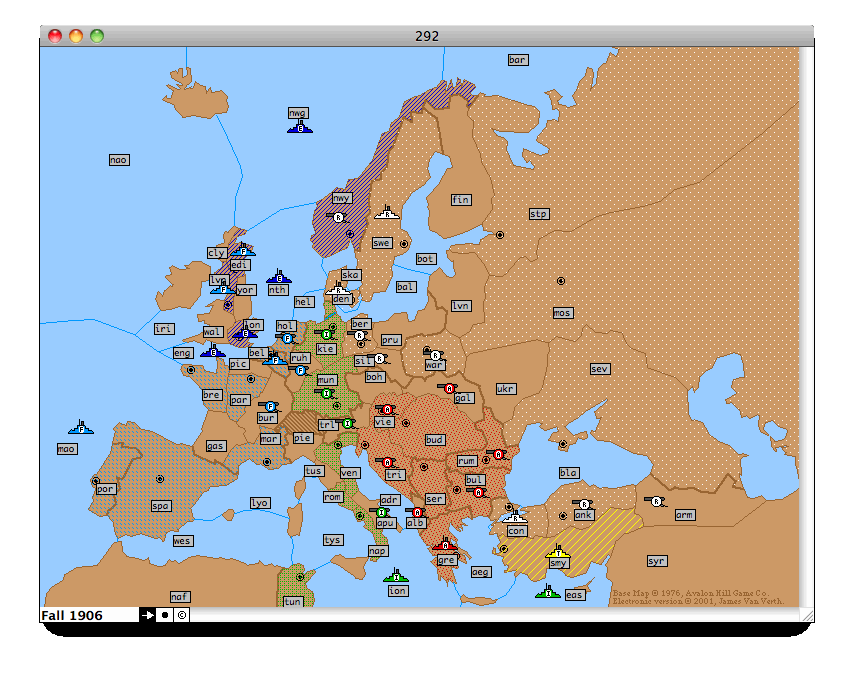
Task: Select the Russian army in Norway
Action: pos(338,217)
